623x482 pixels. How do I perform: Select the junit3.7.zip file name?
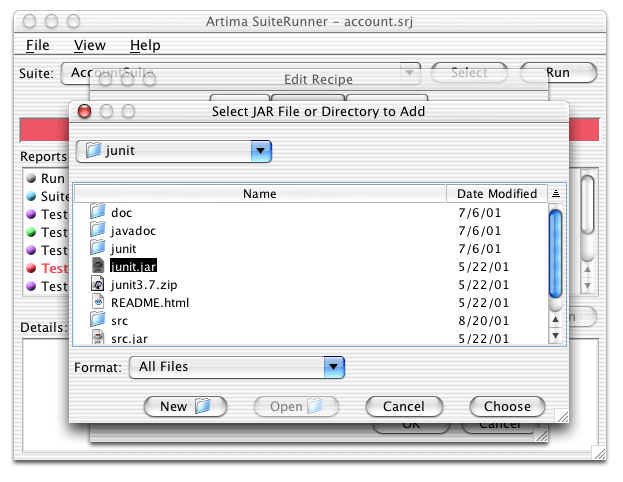144,285
